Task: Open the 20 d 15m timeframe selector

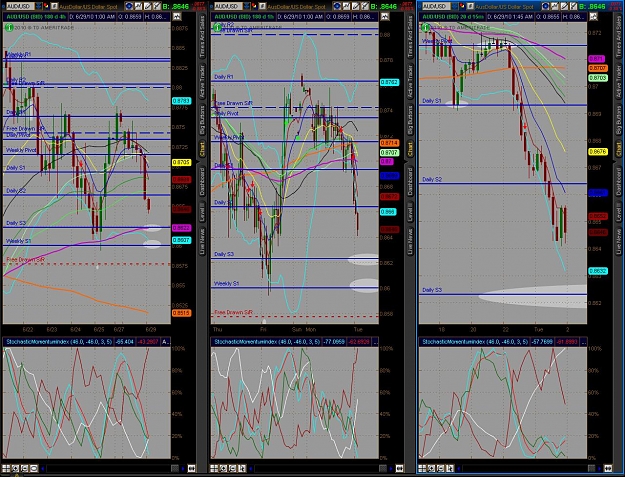Action: (x=453, y=17)
